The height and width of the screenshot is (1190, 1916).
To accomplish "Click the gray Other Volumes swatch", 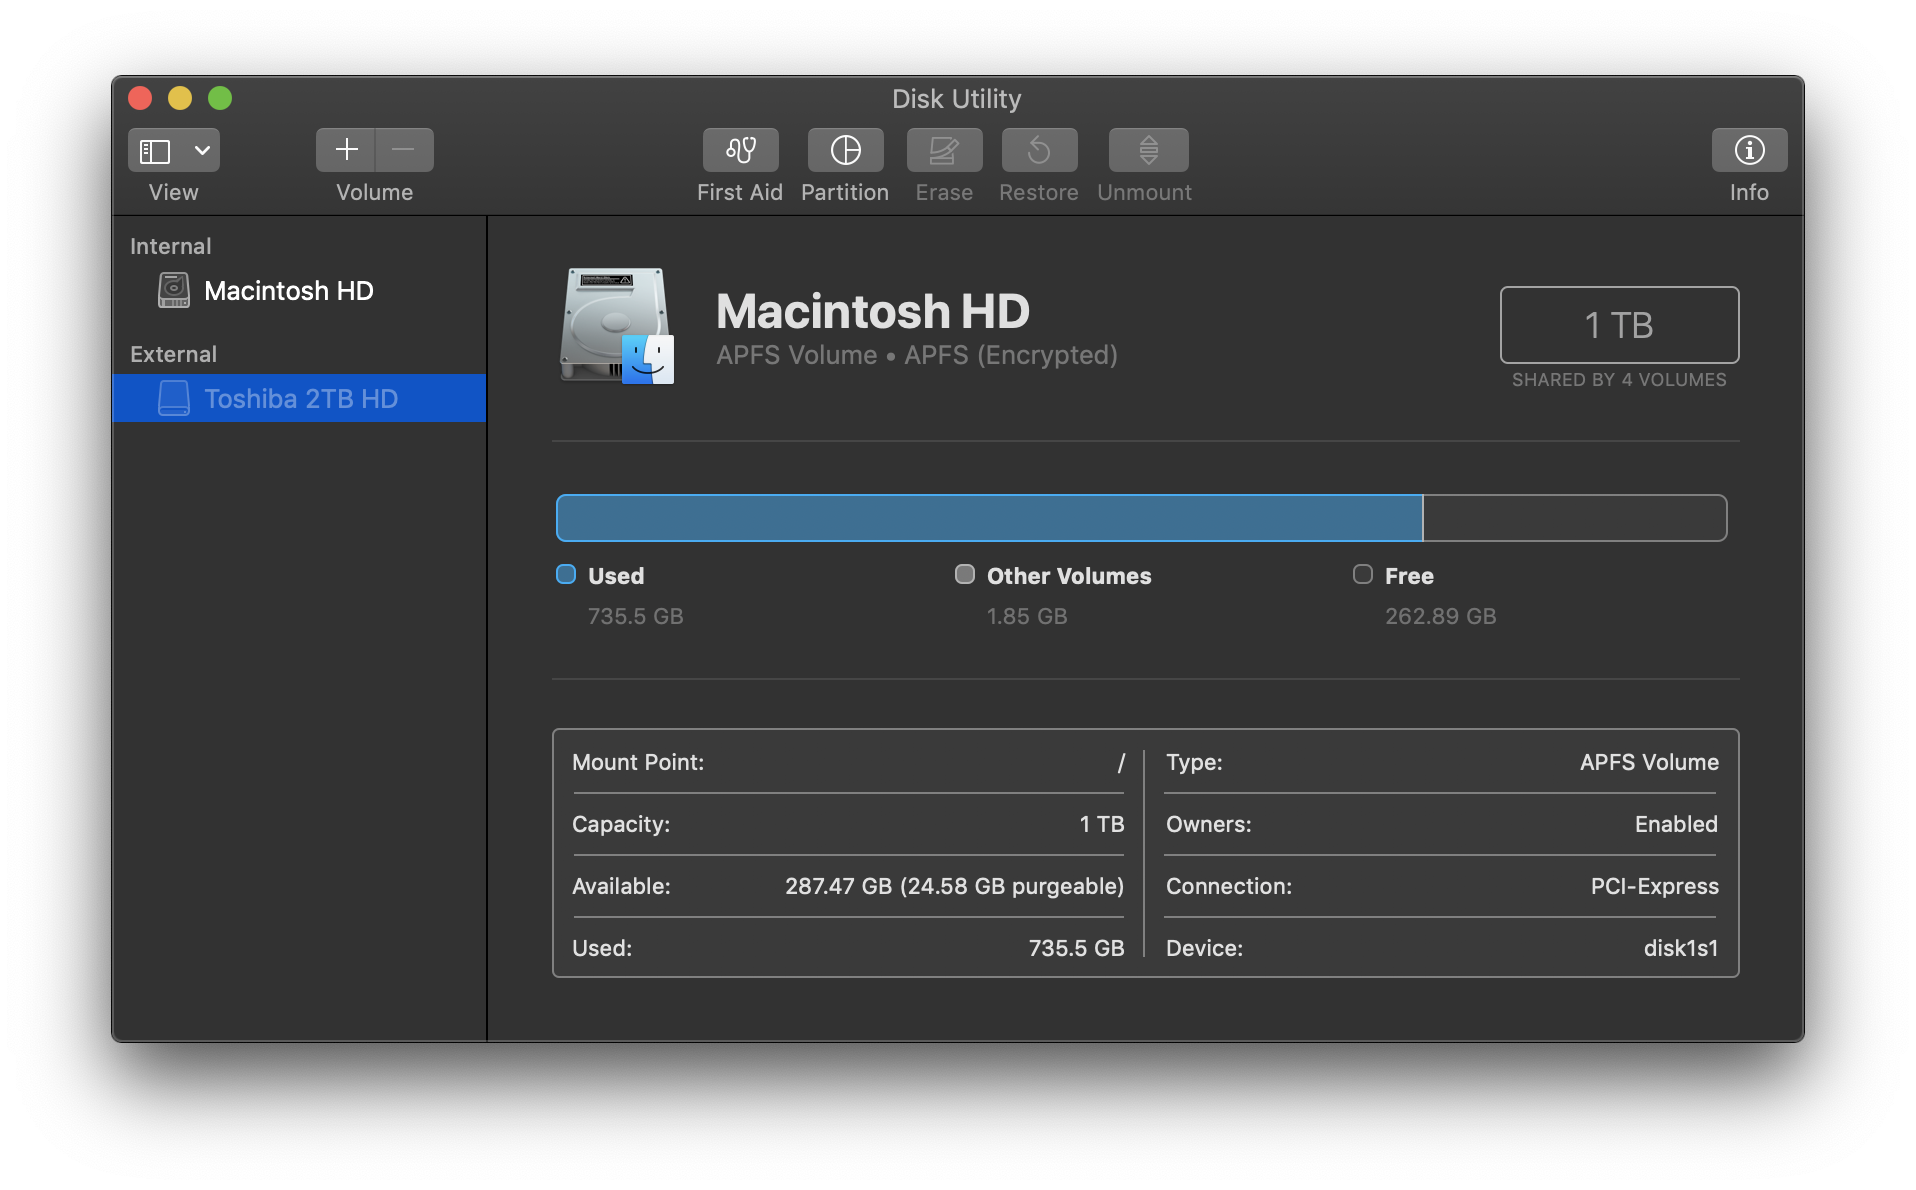I will [965, 574].
